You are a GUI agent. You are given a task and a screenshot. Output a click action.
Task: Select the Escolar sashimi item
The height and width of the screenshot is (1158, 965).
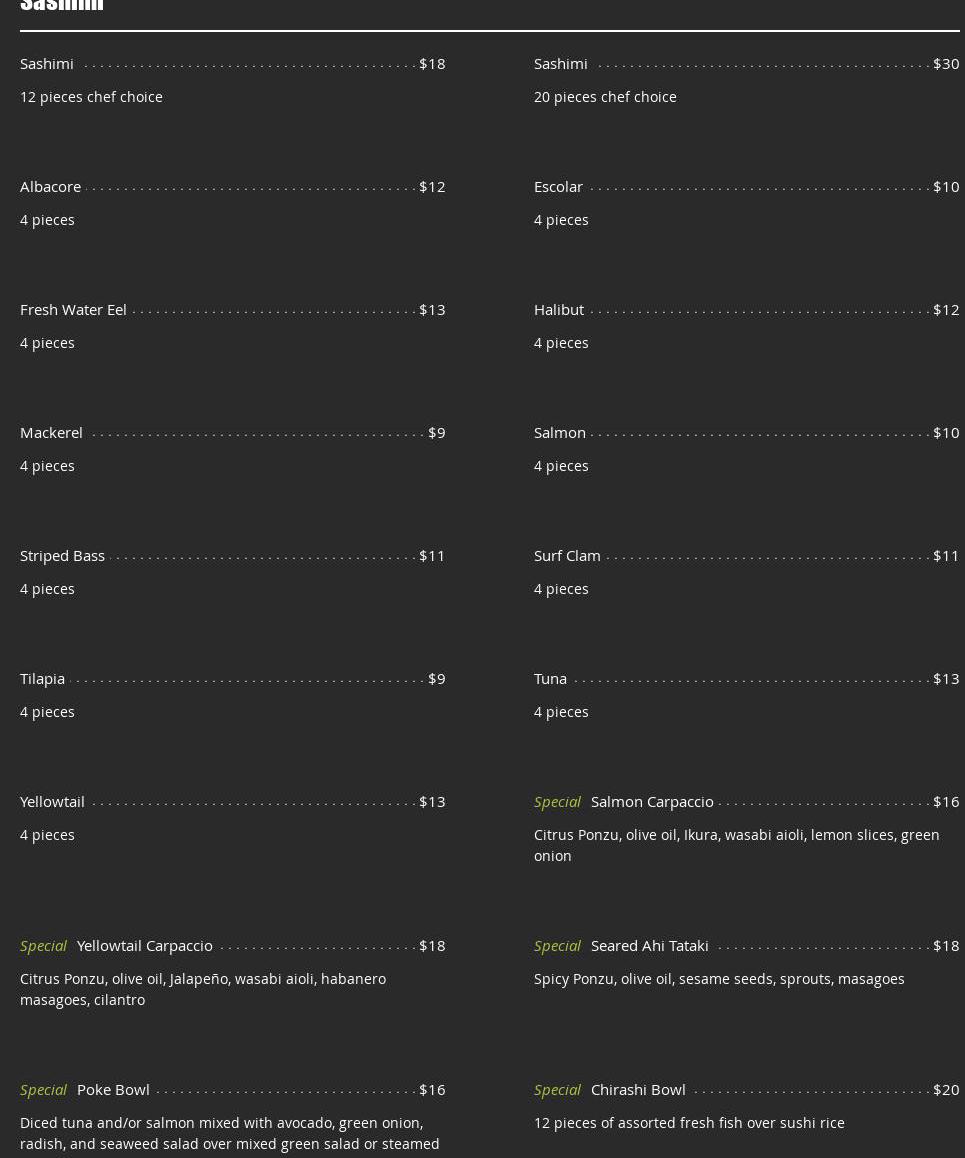point(558,186)
